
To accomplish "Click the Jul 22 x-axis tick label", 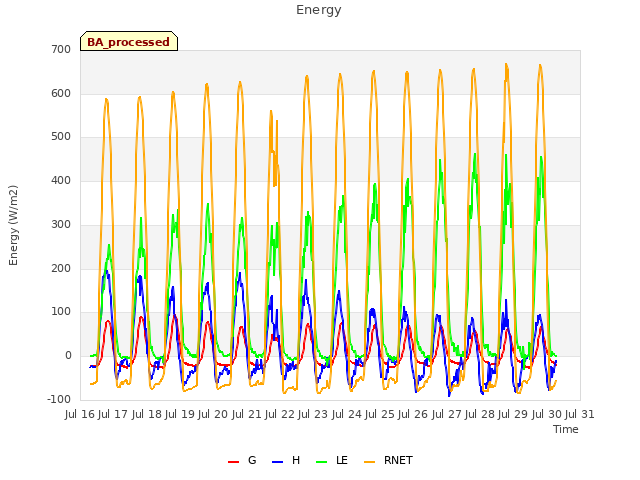I will pyautogui.click(x=279, y=415).
